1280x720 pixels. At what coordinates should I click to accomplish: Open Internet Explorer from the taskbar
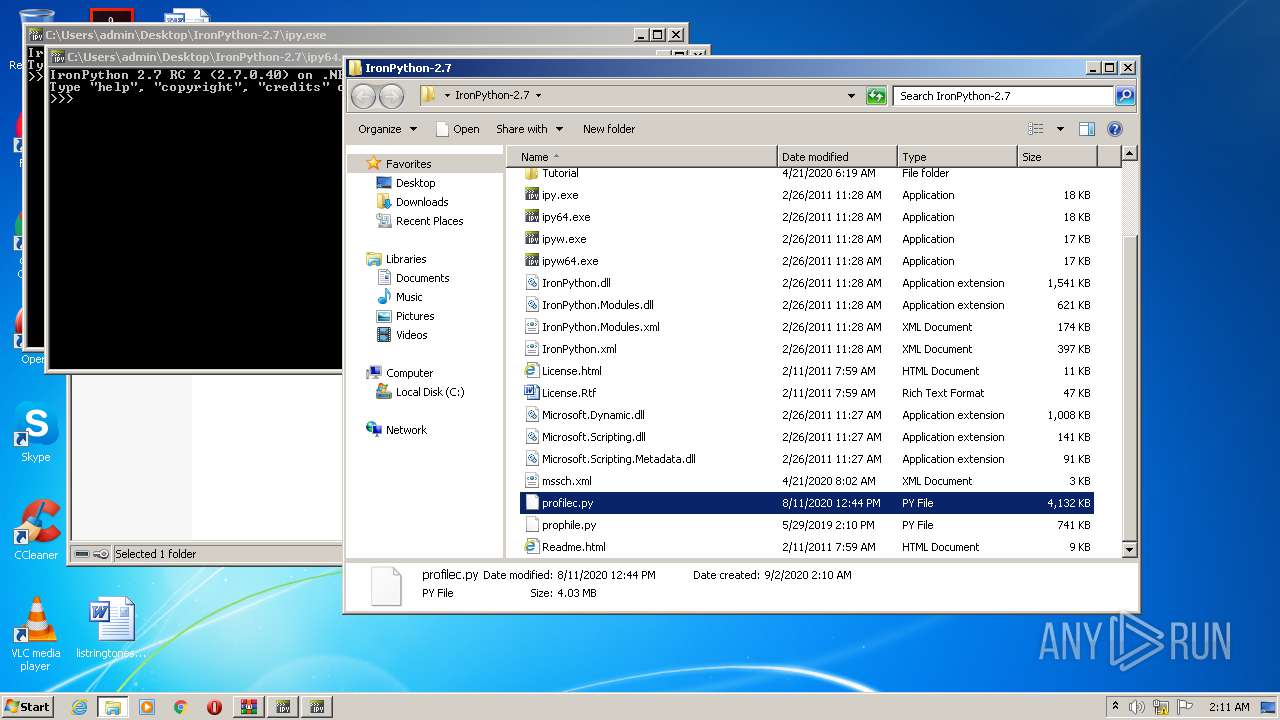[x=79, y=707]
